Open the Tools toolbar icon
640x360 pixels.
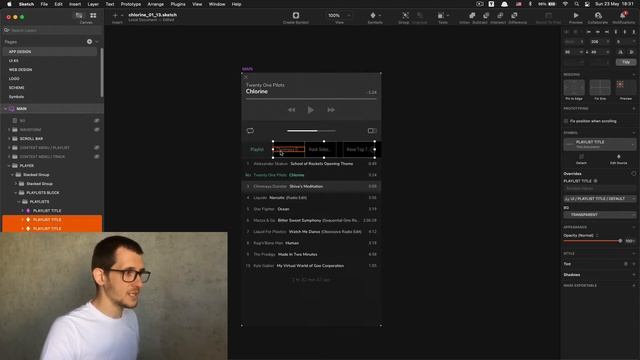tap(441, 16)
